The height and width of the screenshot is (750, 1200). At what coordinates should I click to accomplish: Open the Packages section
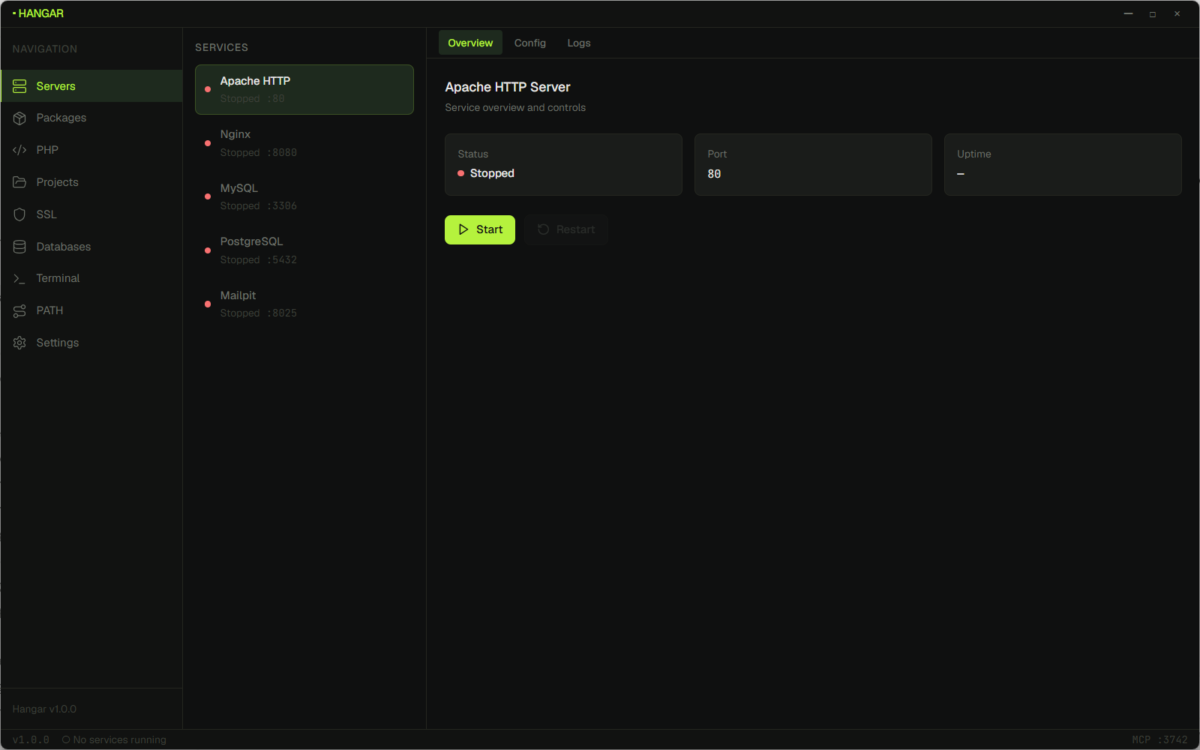click(x=91, y=118)
